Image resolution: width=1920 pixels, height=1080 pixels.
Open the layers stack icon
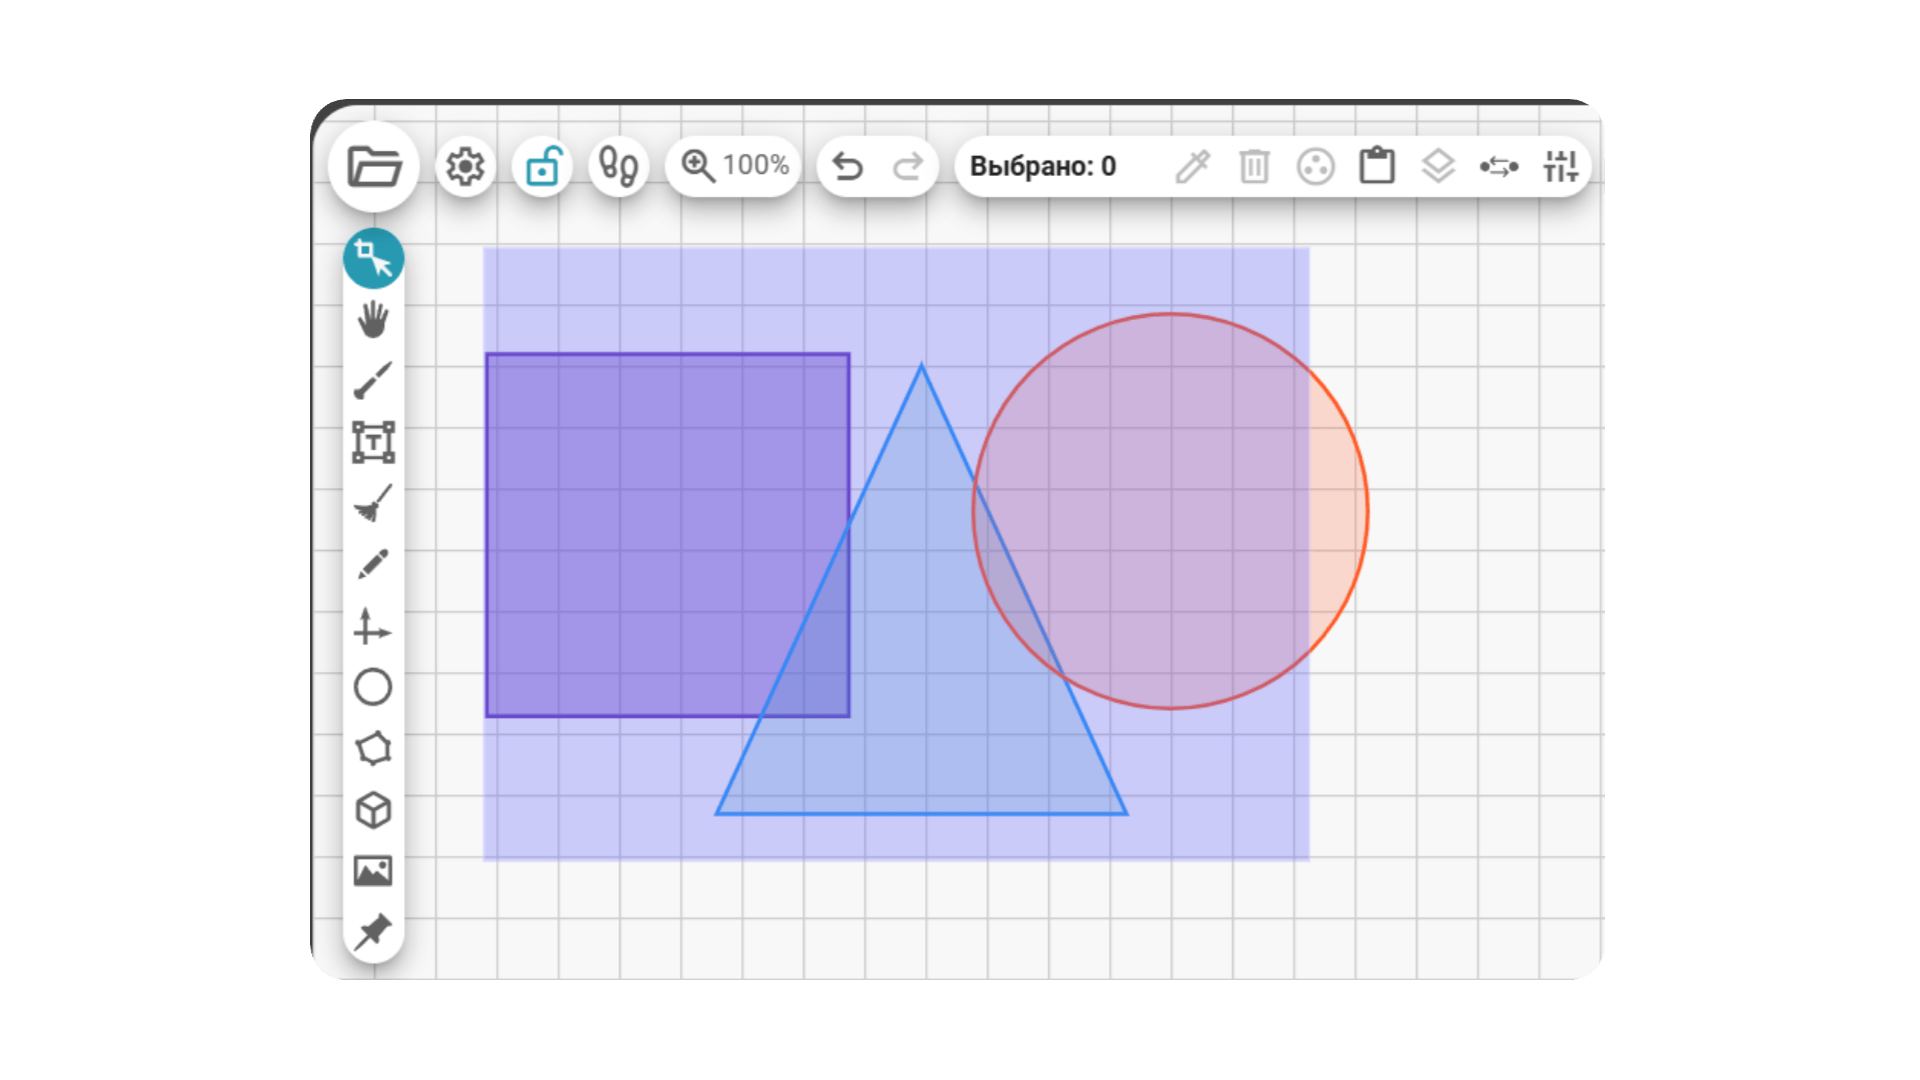tap(1438, 166)
